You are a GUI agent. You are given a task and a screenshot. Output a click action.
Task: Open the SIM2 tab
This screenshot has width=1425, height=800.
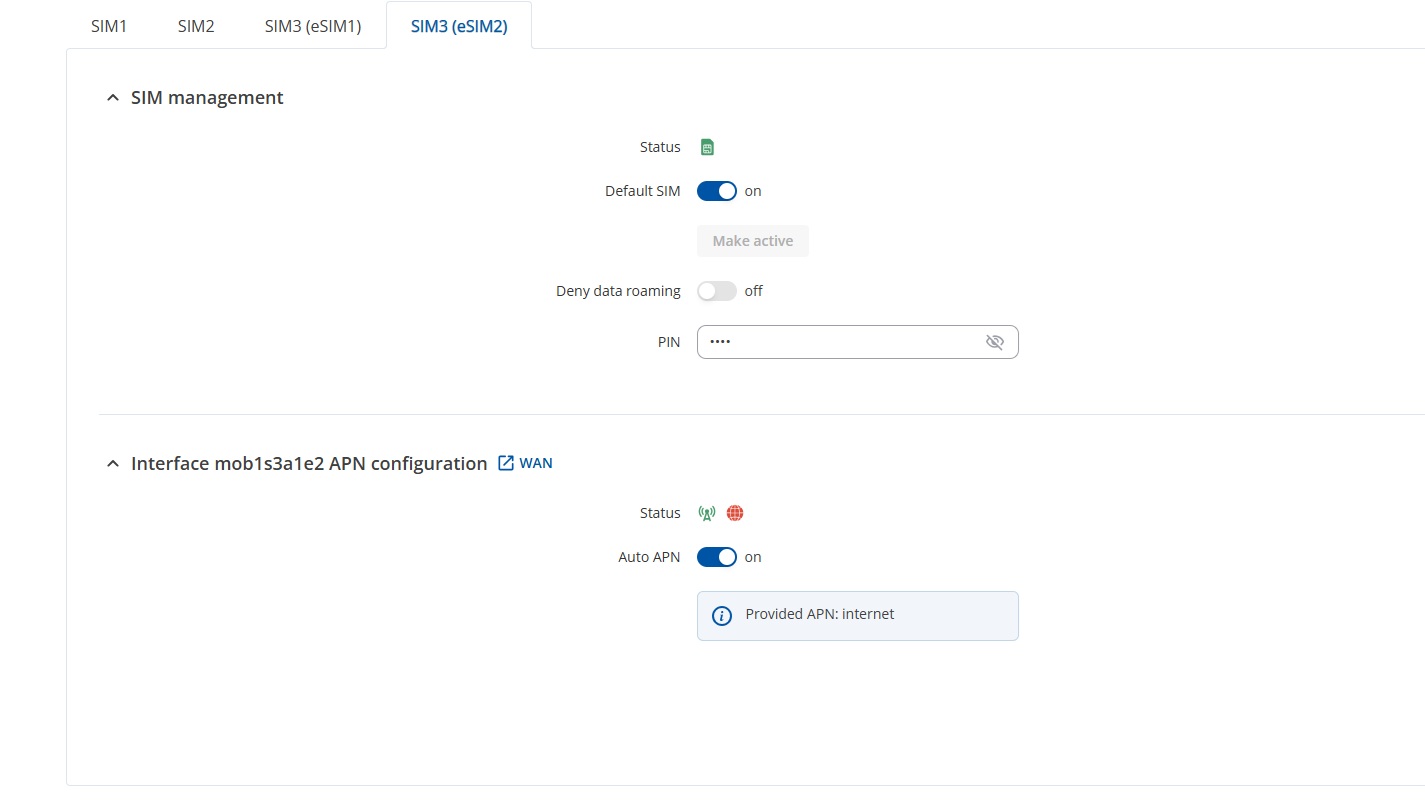point(196,26)
